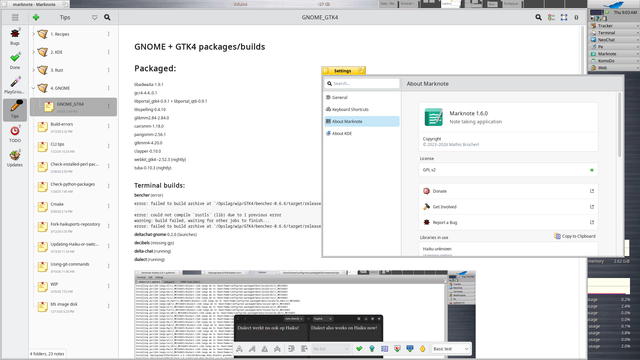Screen dimensions: 640x360
Task: Click Copy to Clipboard button
Action: (x=575, y=236)
